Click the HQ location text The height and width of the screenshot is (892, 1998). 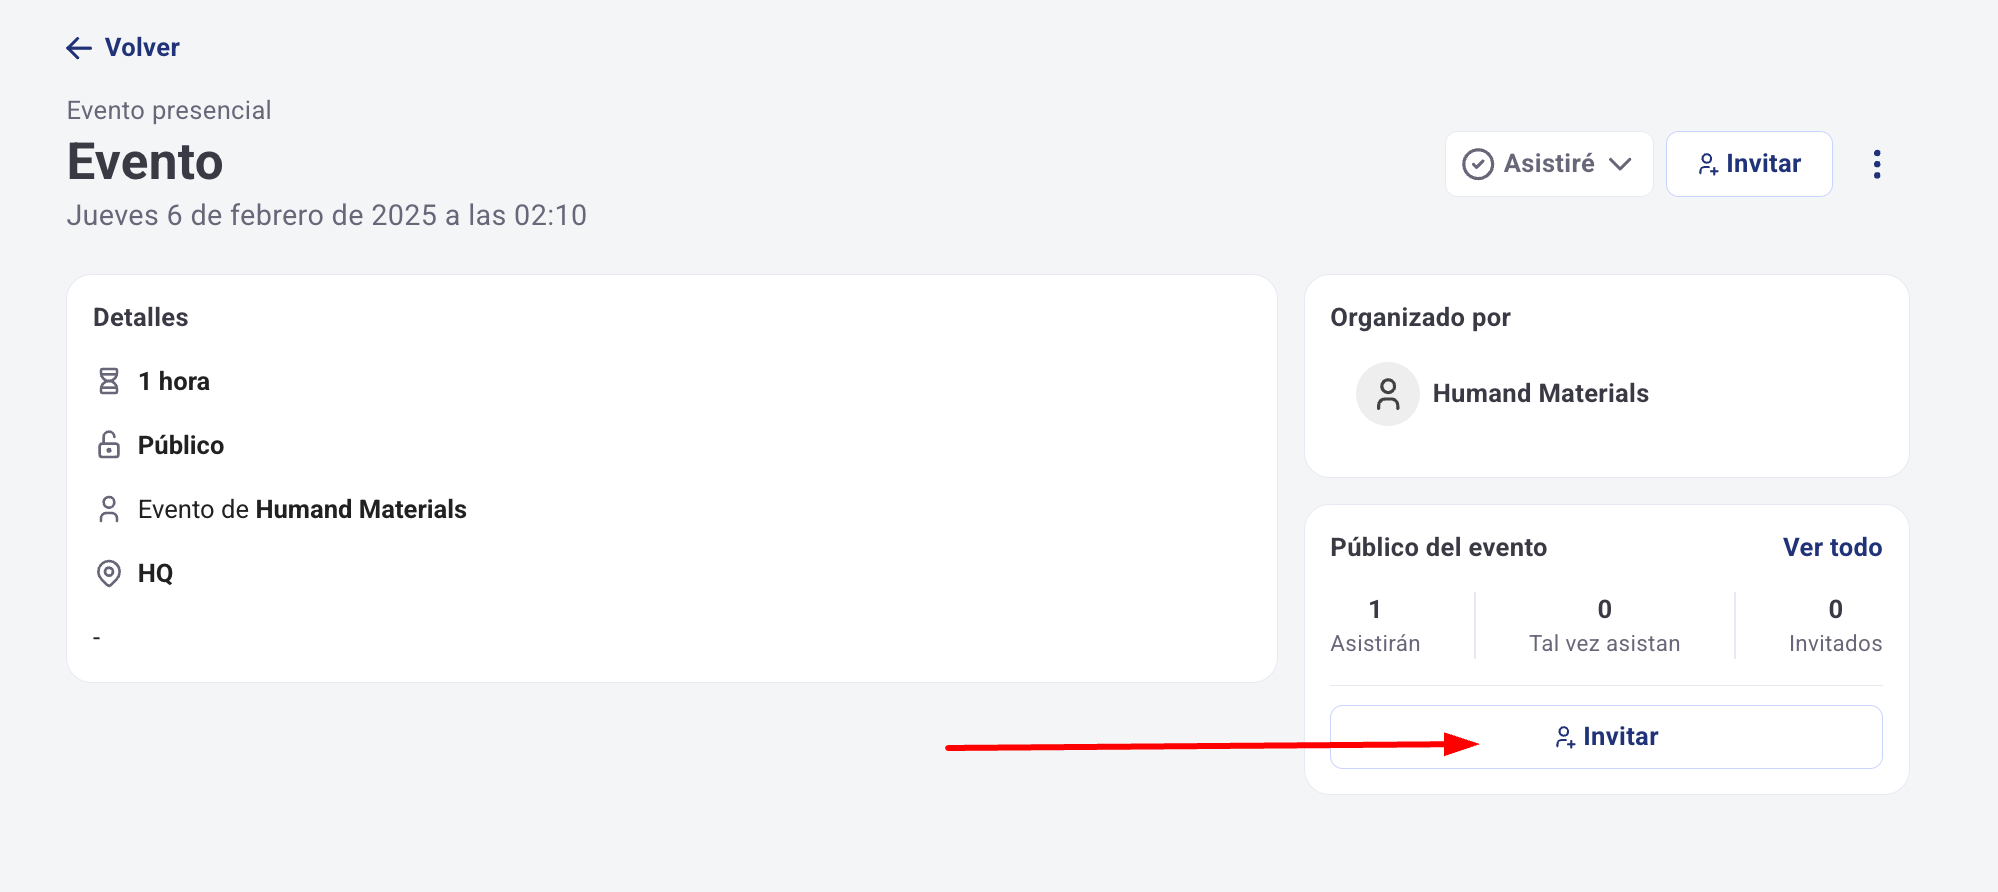point(156,573)
